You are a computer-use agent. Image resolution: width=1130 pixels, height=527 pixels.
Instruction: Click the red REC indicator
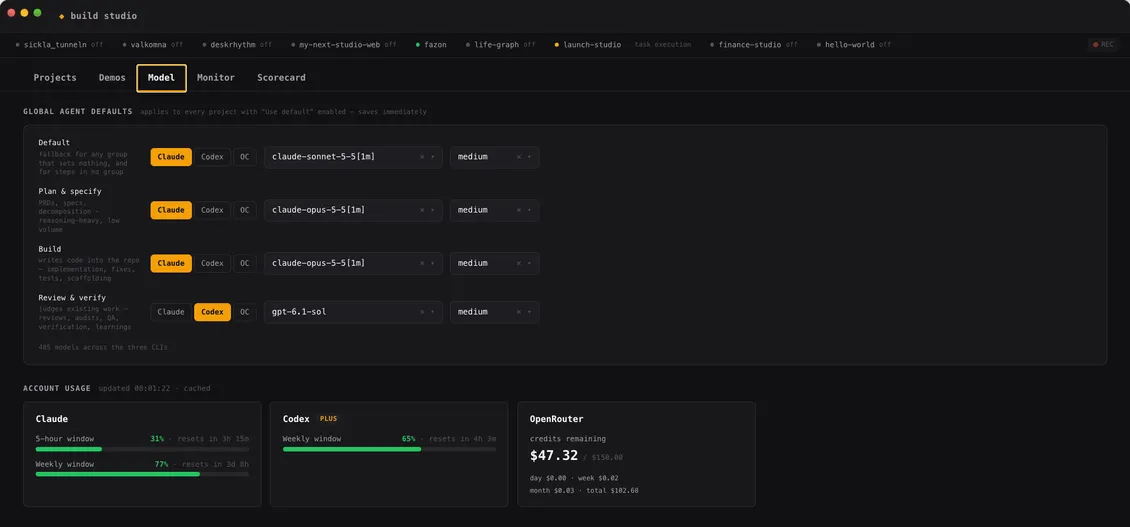[1103, 45]
